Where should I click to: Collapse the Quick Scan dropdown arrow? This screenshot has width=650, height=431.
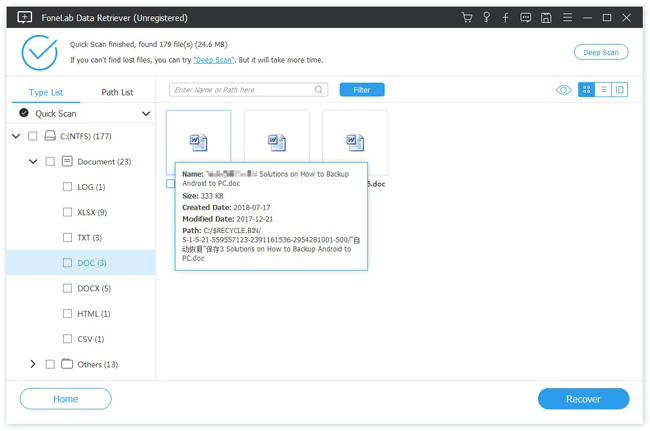point(146,114)
